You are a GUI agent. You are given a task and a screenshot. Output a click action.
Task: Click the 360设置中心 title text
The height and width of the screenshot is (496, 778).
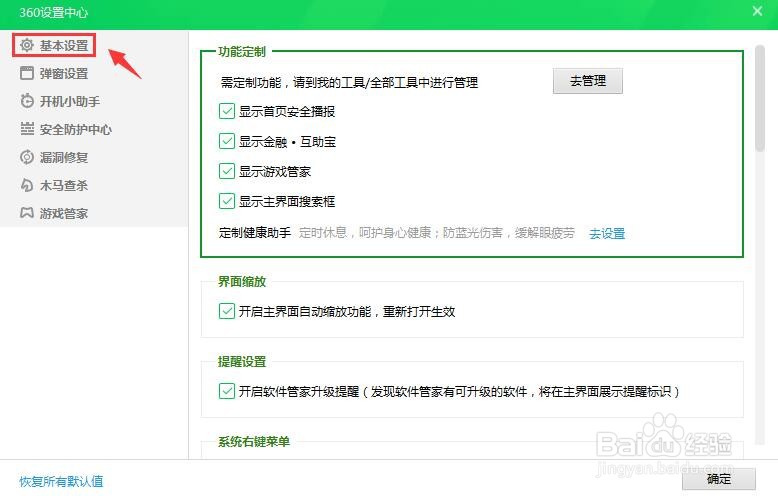[x=54, y=12]
